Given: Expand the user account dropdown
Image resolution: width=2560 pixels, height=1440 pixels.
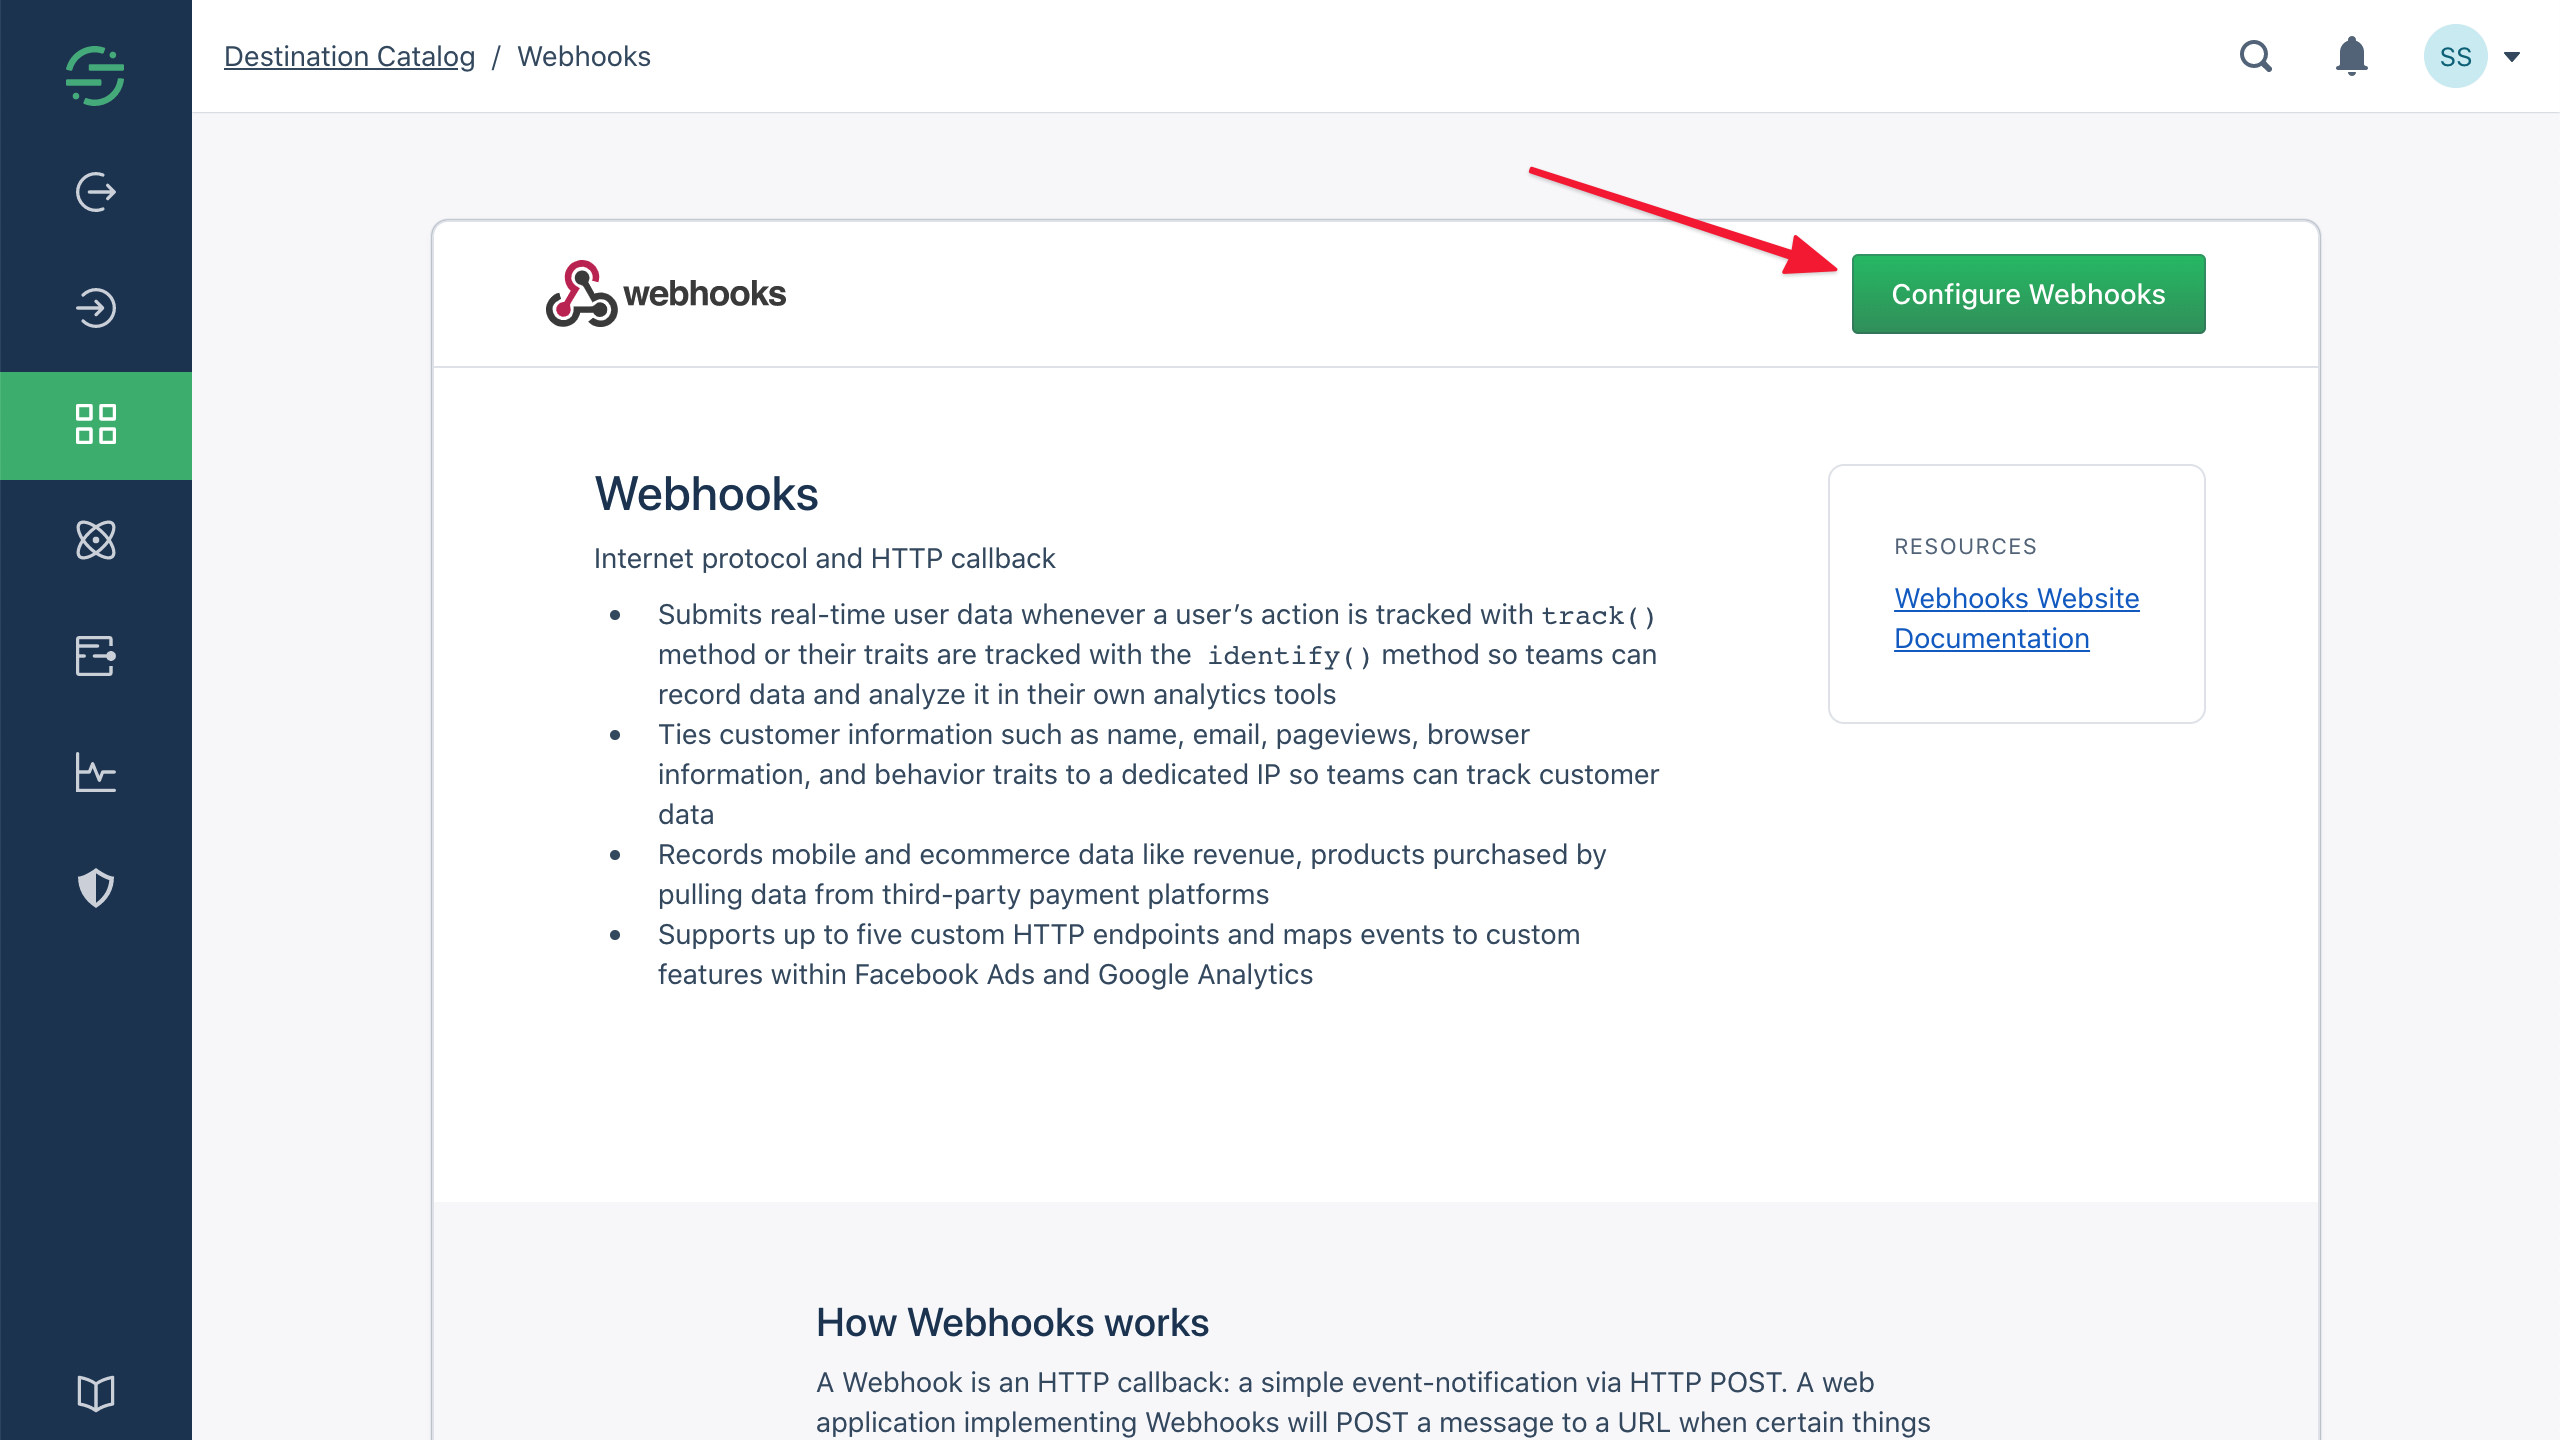Looking at the screenshot, I should 2513,56.
